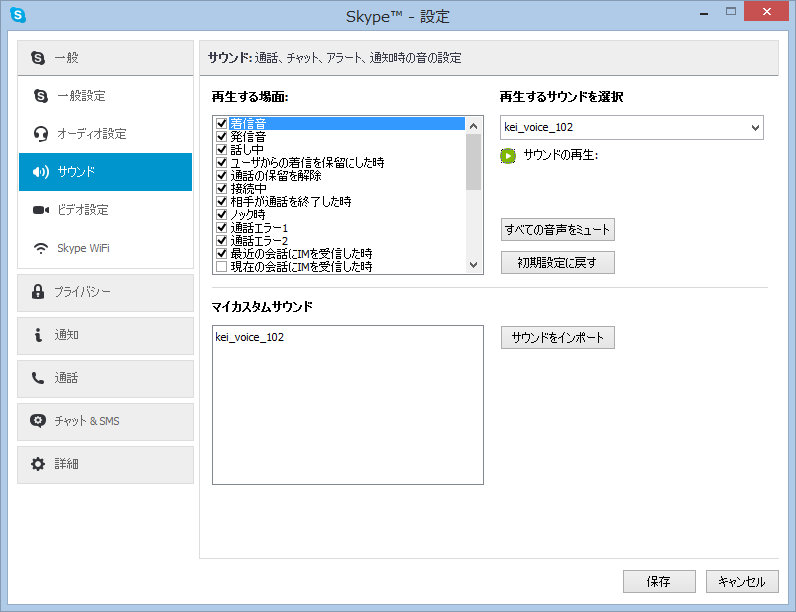Click the 初期設定に戻す button
Viewport: 796px width, 612px height.
[557, 263]
